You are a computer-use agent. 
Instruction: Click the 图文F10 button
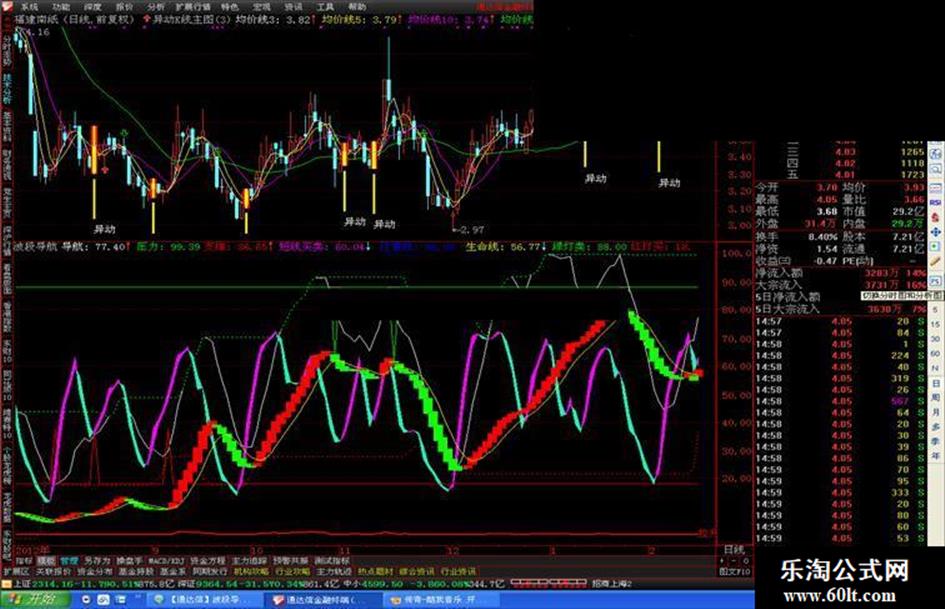tap(735, 571)
